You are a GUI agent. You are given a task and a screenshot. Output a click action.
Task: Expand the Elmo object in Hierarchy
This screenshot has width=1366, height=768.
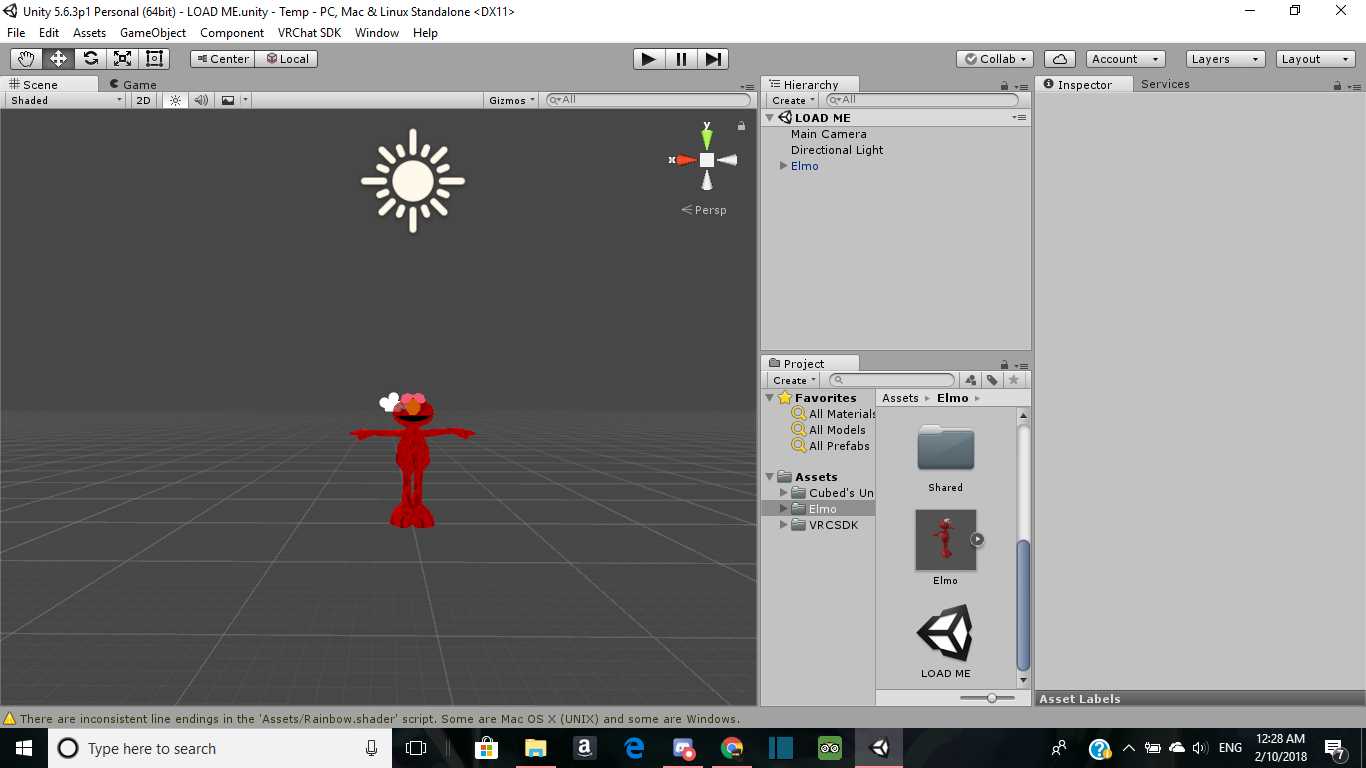pos(783,166)
